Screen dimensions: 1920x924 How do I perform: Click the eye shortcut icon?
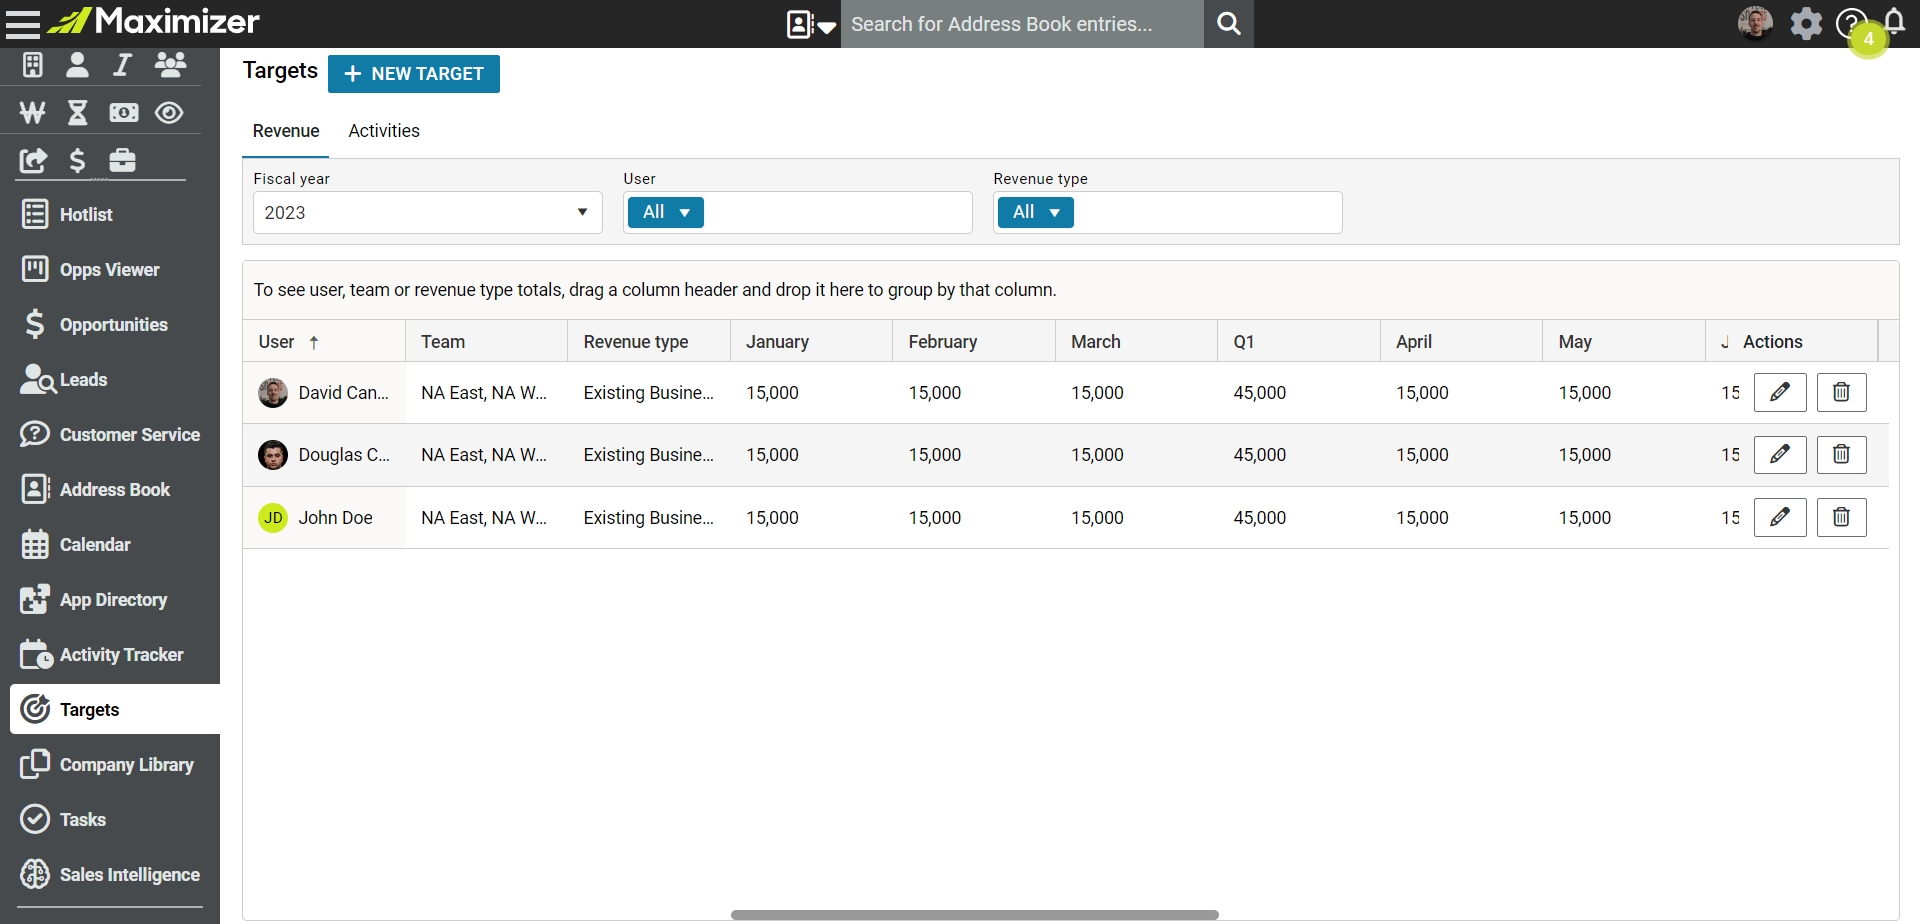point(169,113)
